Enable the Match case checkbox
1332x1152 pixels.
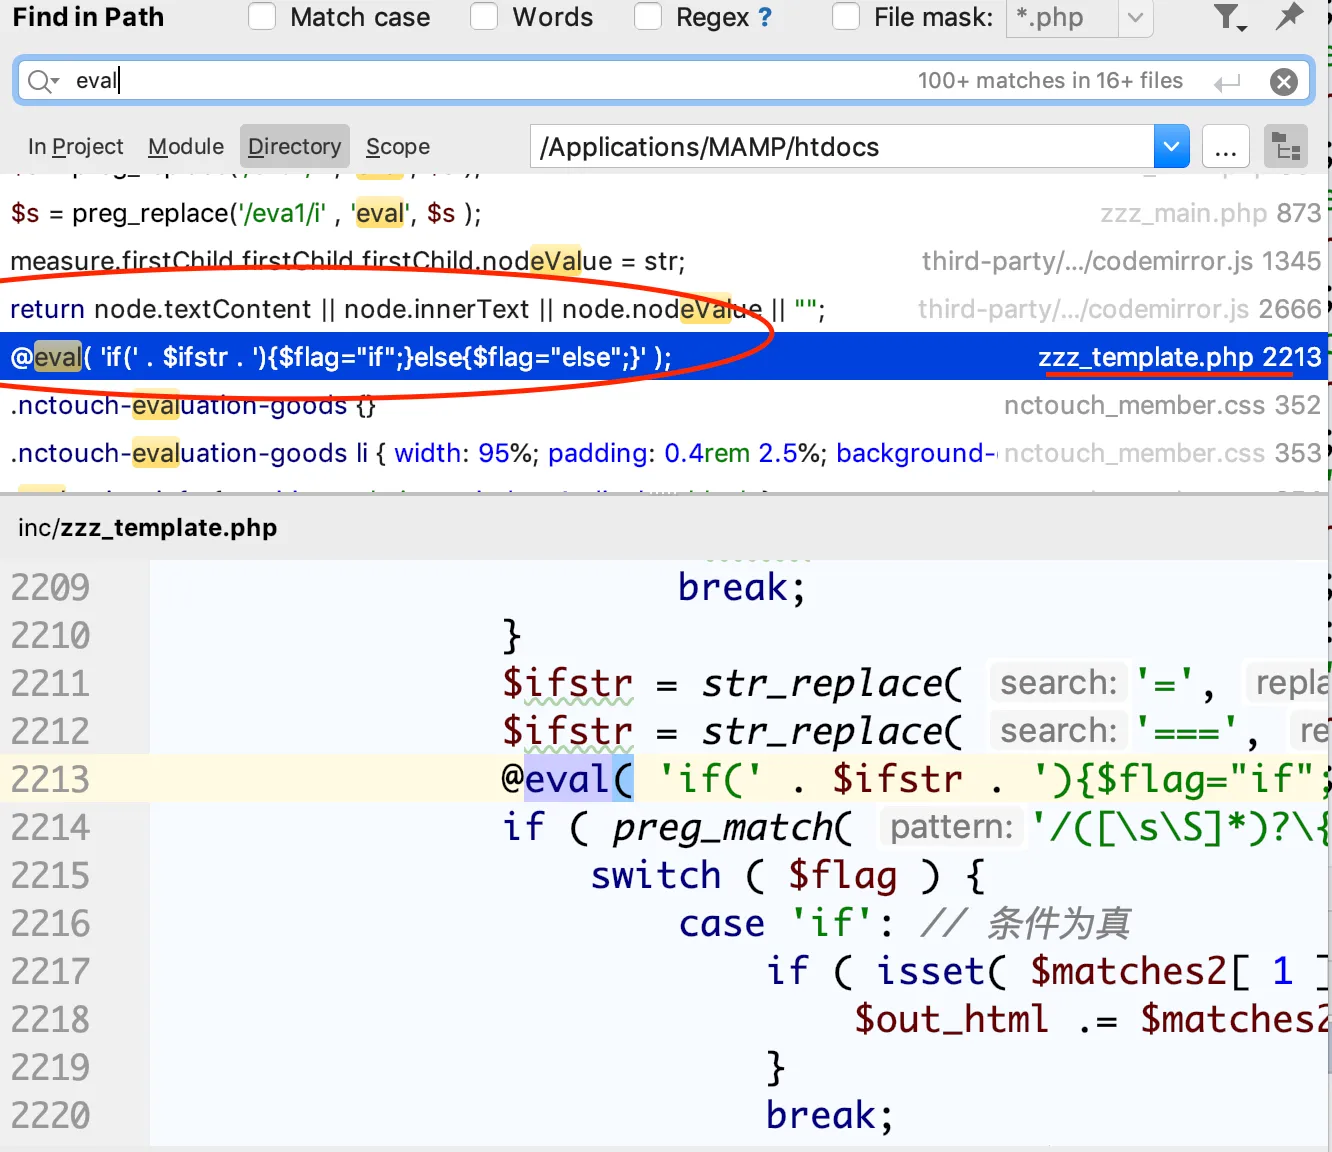[x=262, y=17]
